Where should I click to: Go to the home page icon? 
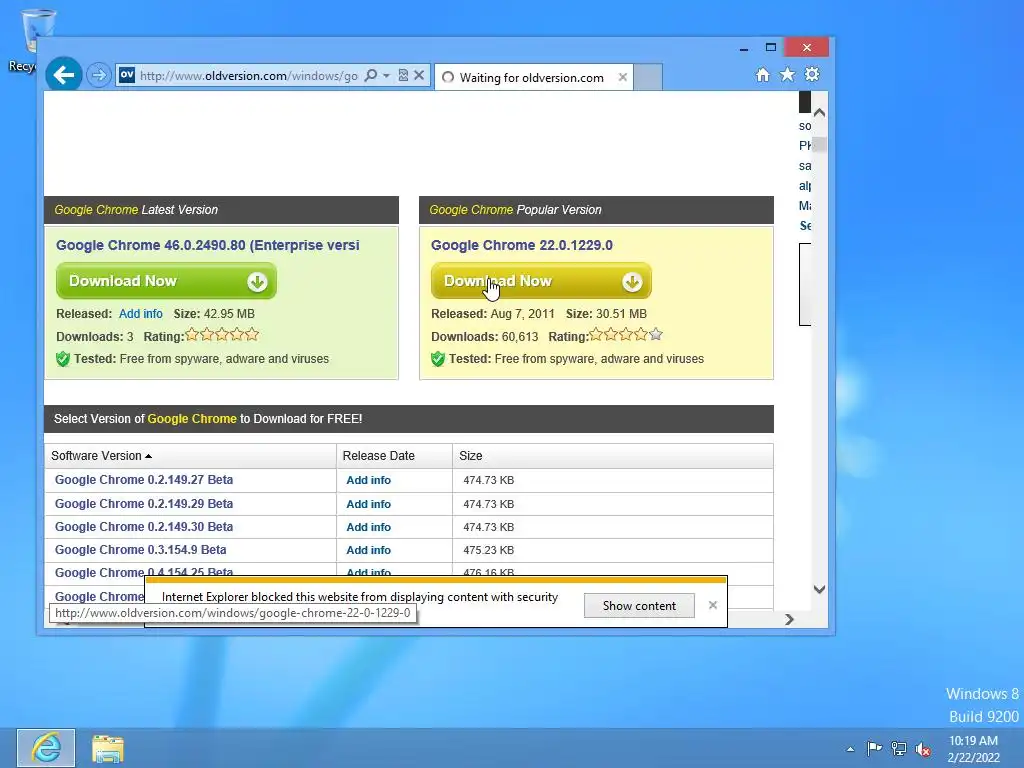(762, 74)
